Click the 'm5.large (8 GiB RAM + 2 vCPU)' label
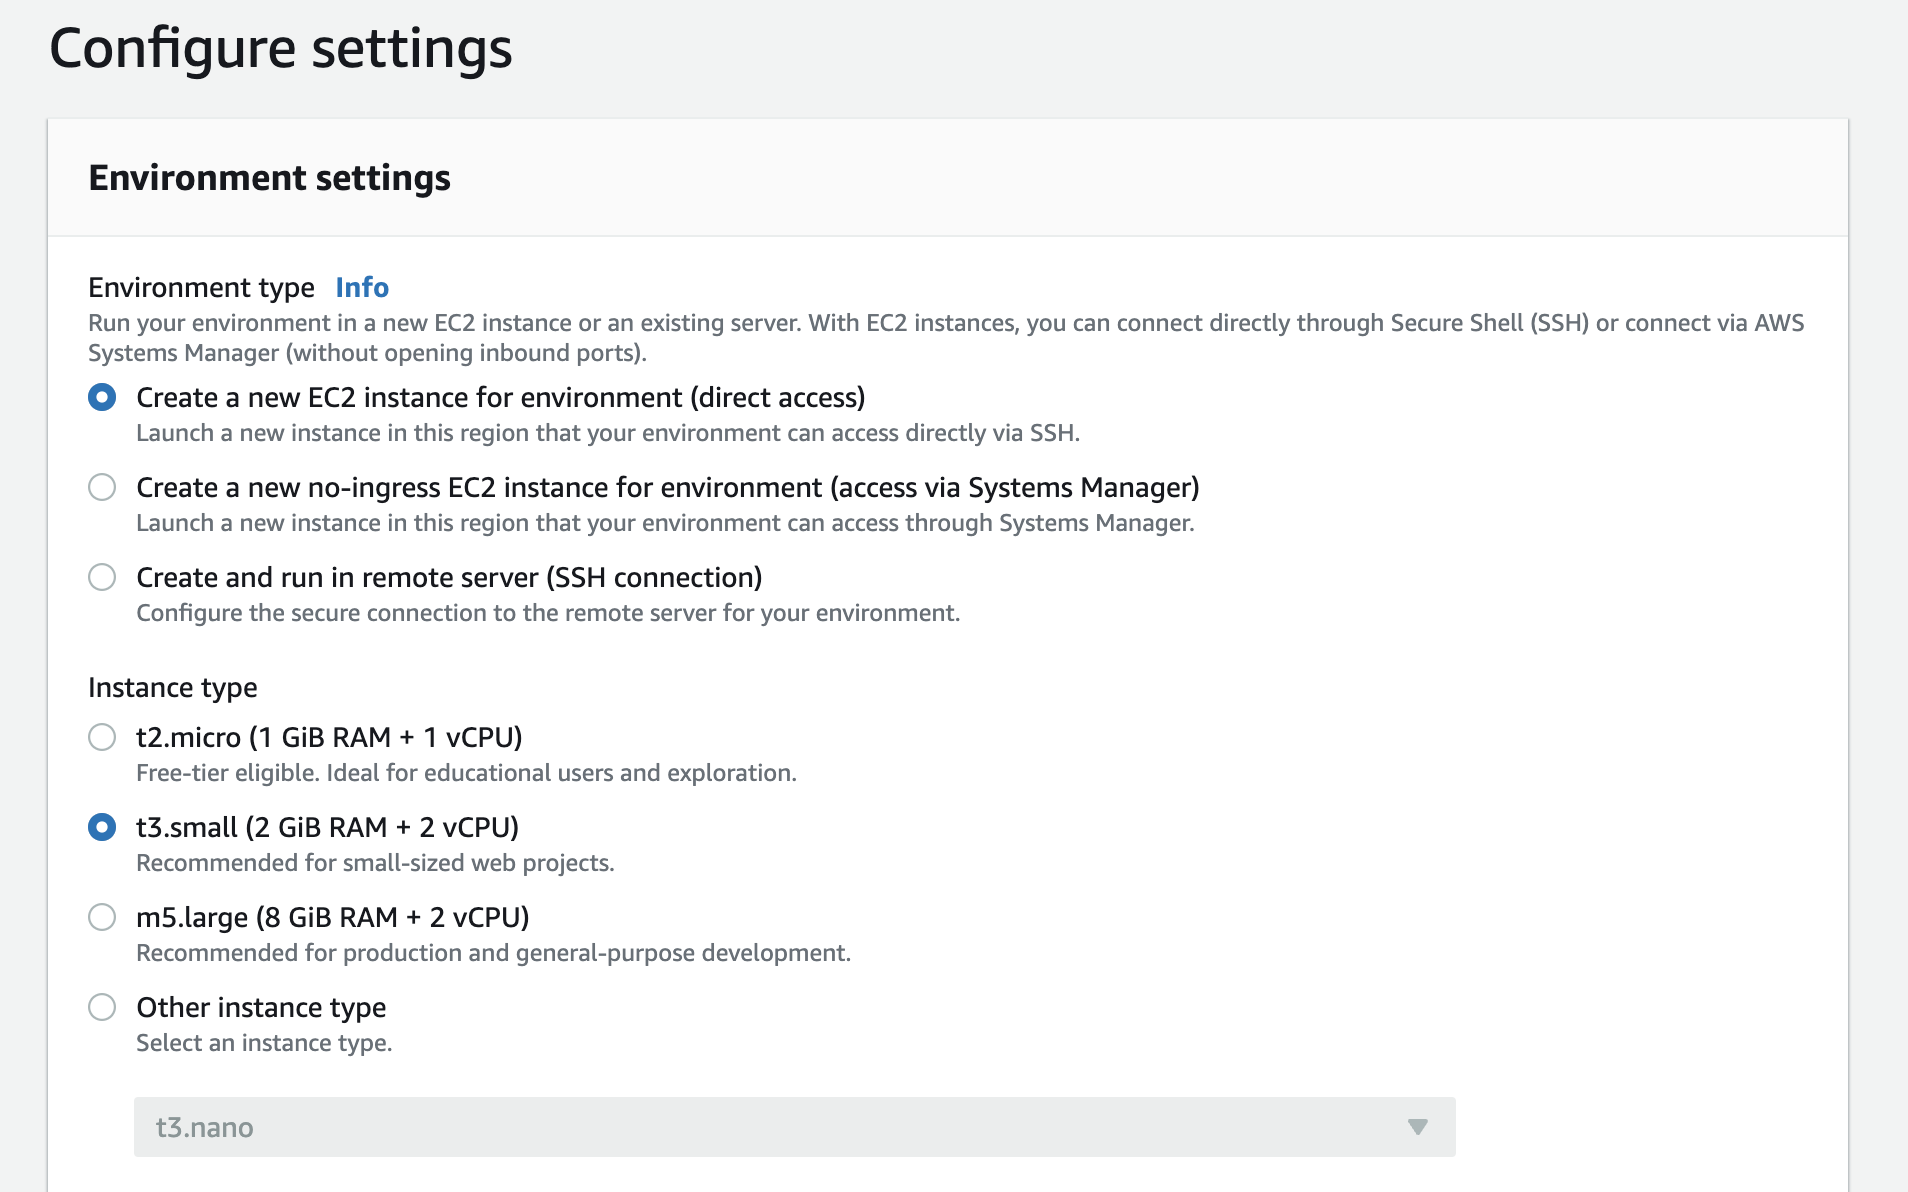The width and height of the screenshot is (1908, 1192). [332, 917]
